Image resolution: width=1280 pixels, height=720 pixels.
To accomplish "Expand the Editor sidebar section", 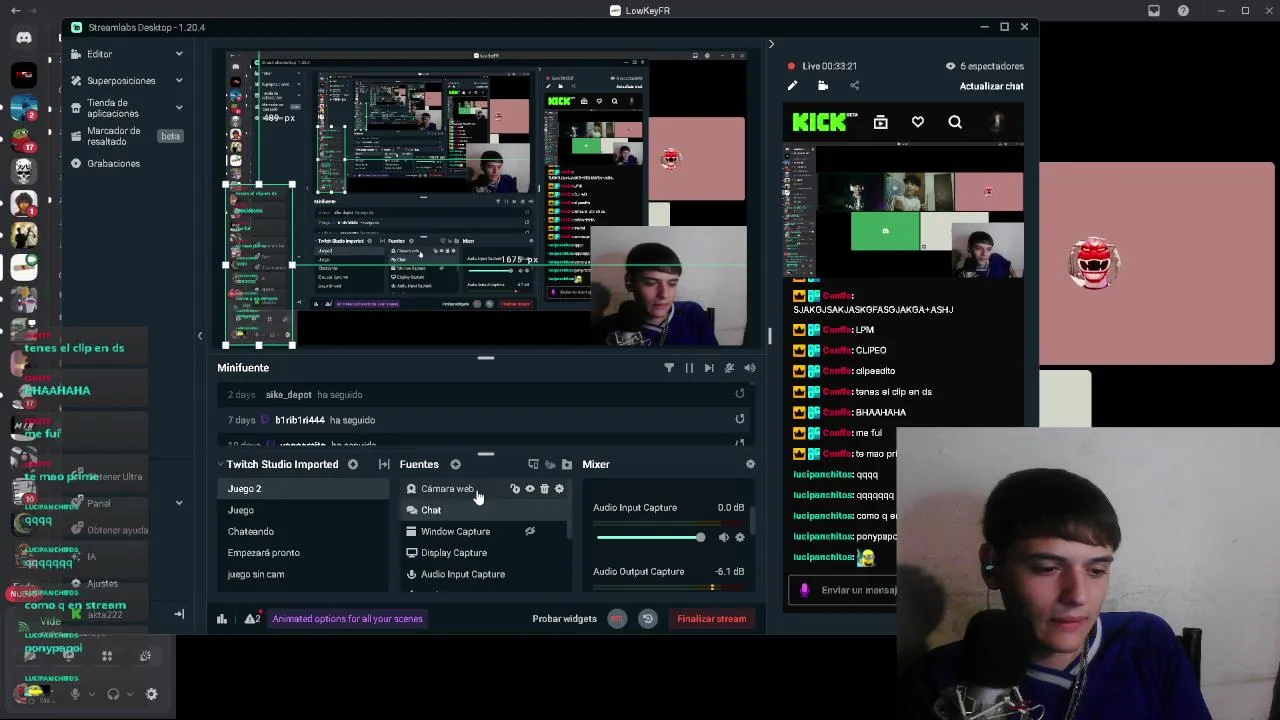I will click(x=179, y=54).
